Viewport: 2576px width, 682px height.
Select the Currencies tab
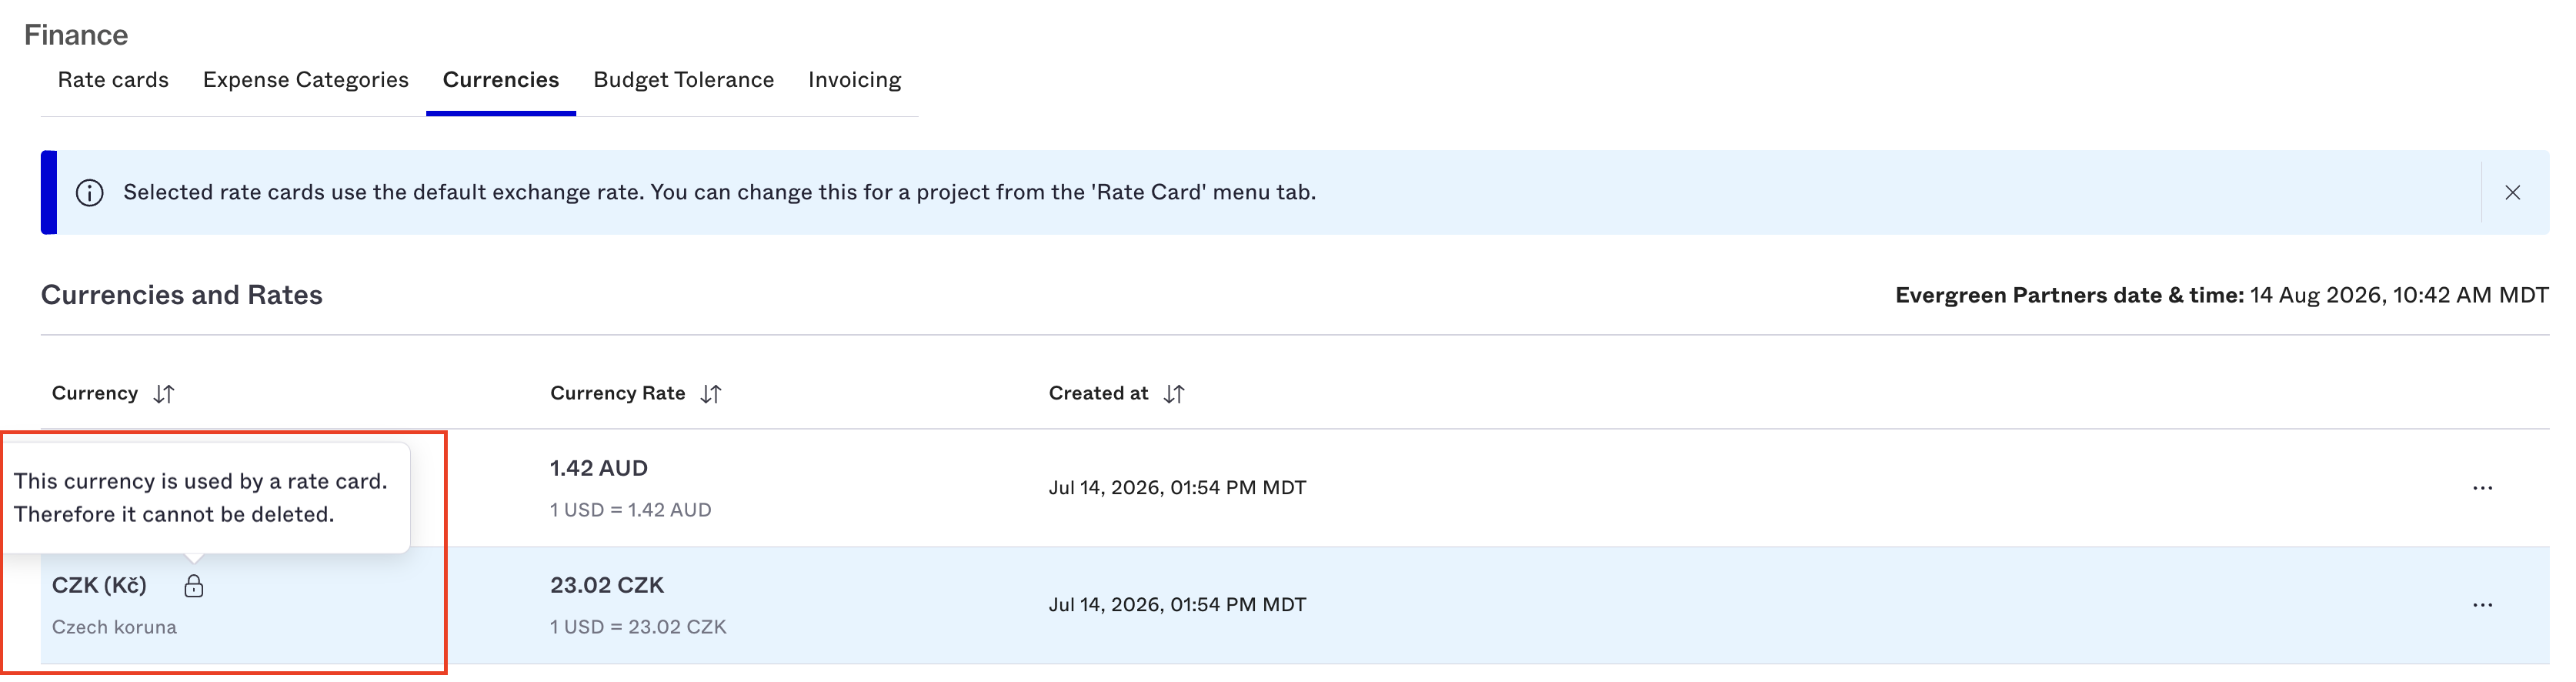[x=501, y=80]
